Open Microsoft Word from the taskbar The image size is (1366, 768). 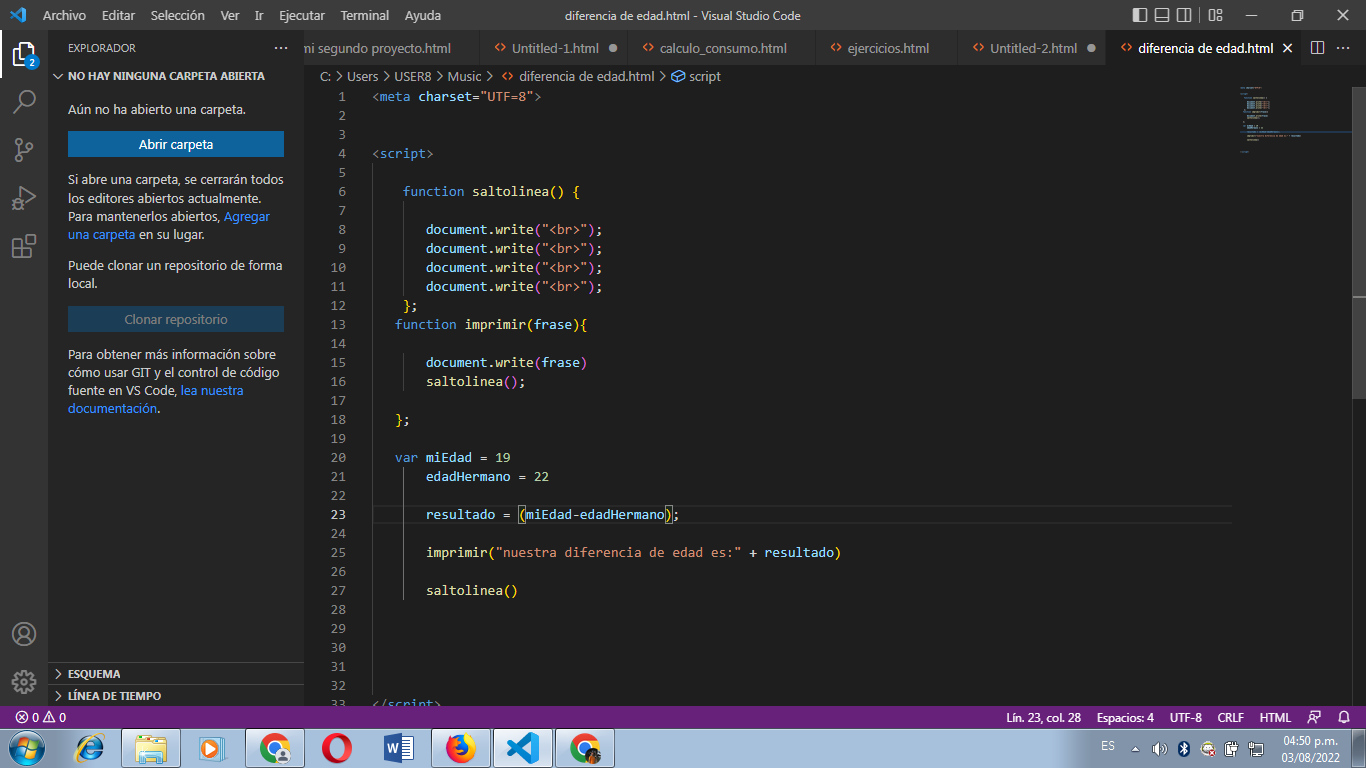coord(398,748)
